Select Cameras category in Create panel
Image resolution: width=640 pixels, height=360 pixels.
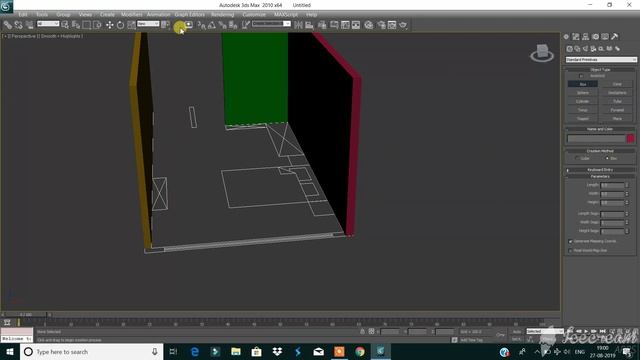point(593,49)
